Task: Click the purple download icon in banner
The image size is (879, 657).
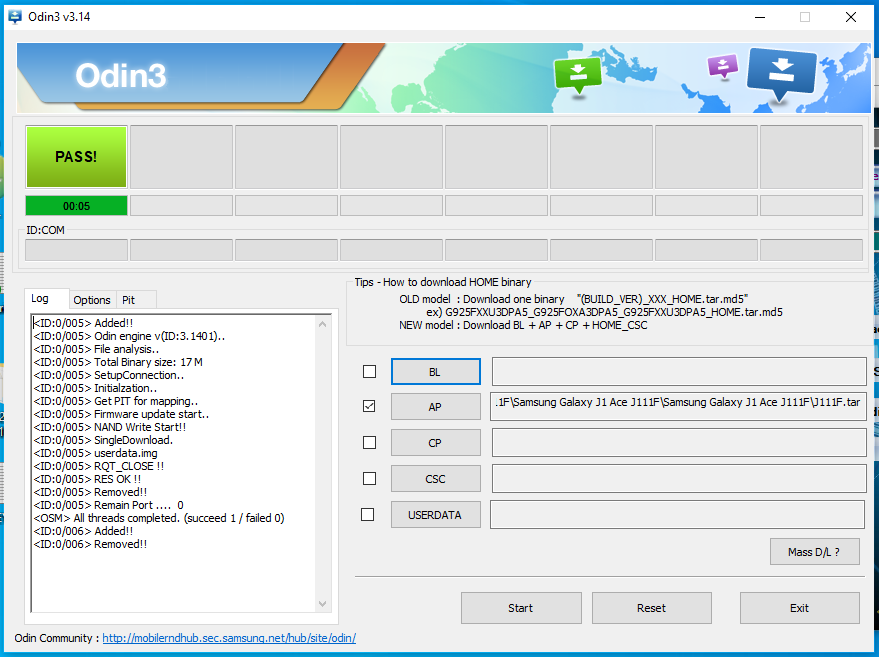Action: (x=723, y=66)
